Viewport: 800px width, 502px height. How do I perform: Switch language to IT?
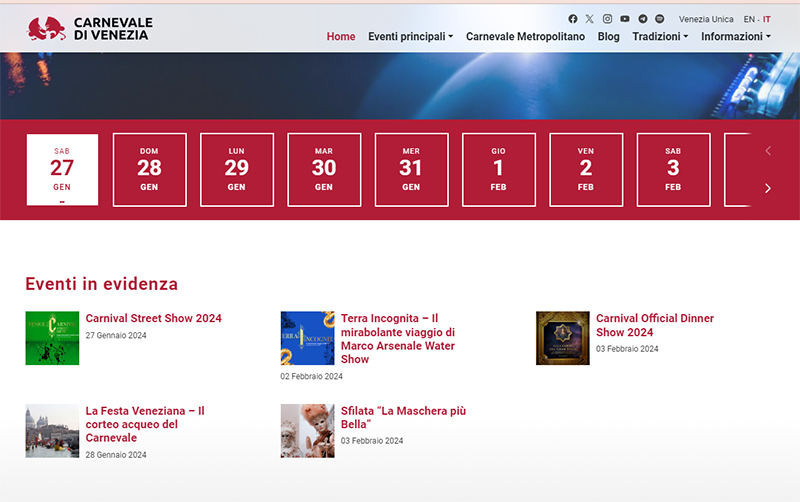tap(766, 19)
